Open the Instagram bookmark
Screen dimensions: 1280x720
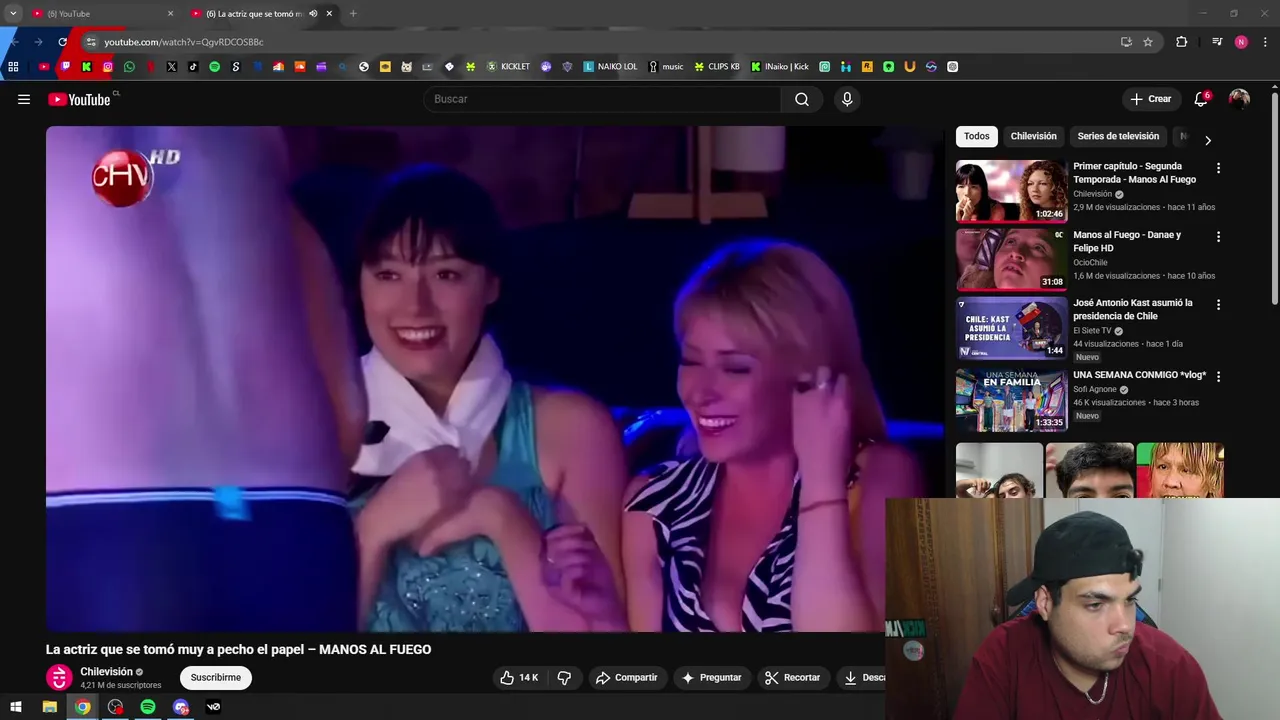click(x=108, y=67)
